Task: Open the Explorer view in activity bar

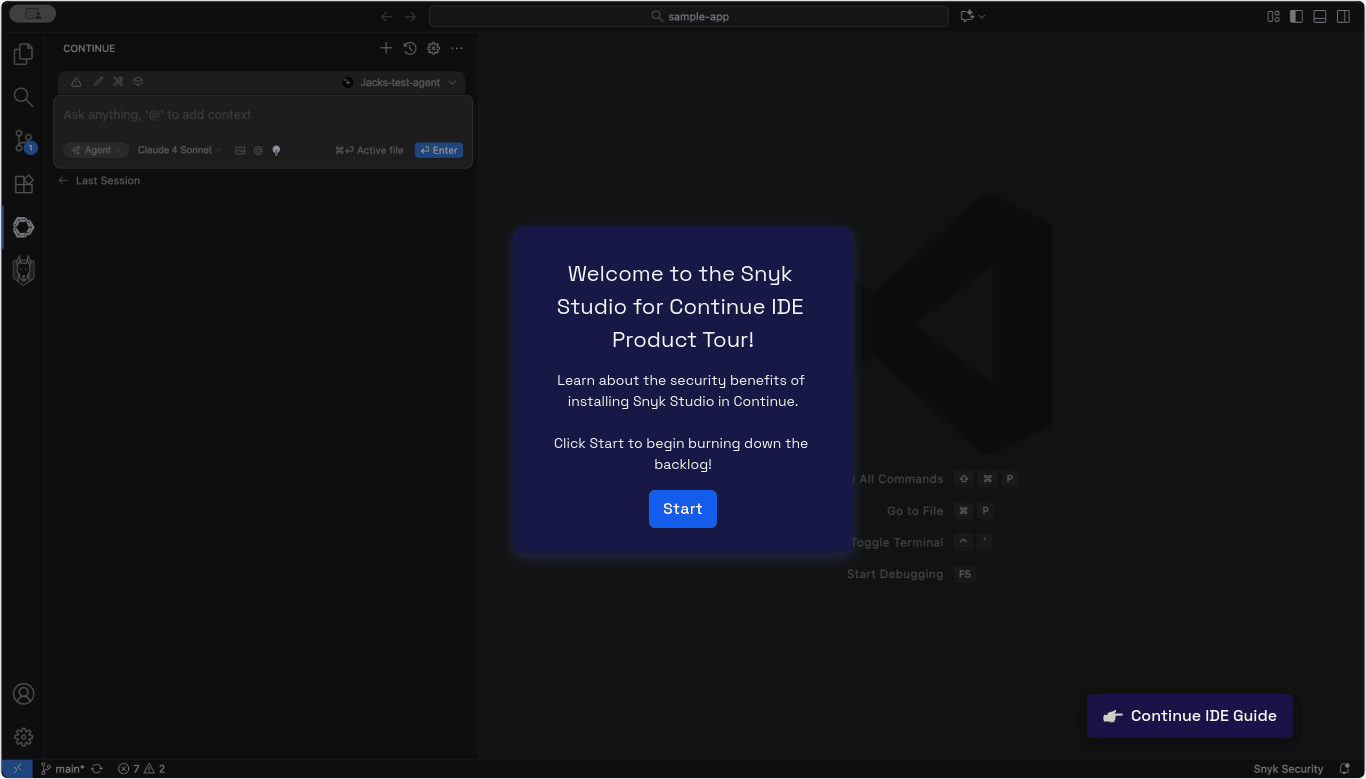Action: coord(23,54)
